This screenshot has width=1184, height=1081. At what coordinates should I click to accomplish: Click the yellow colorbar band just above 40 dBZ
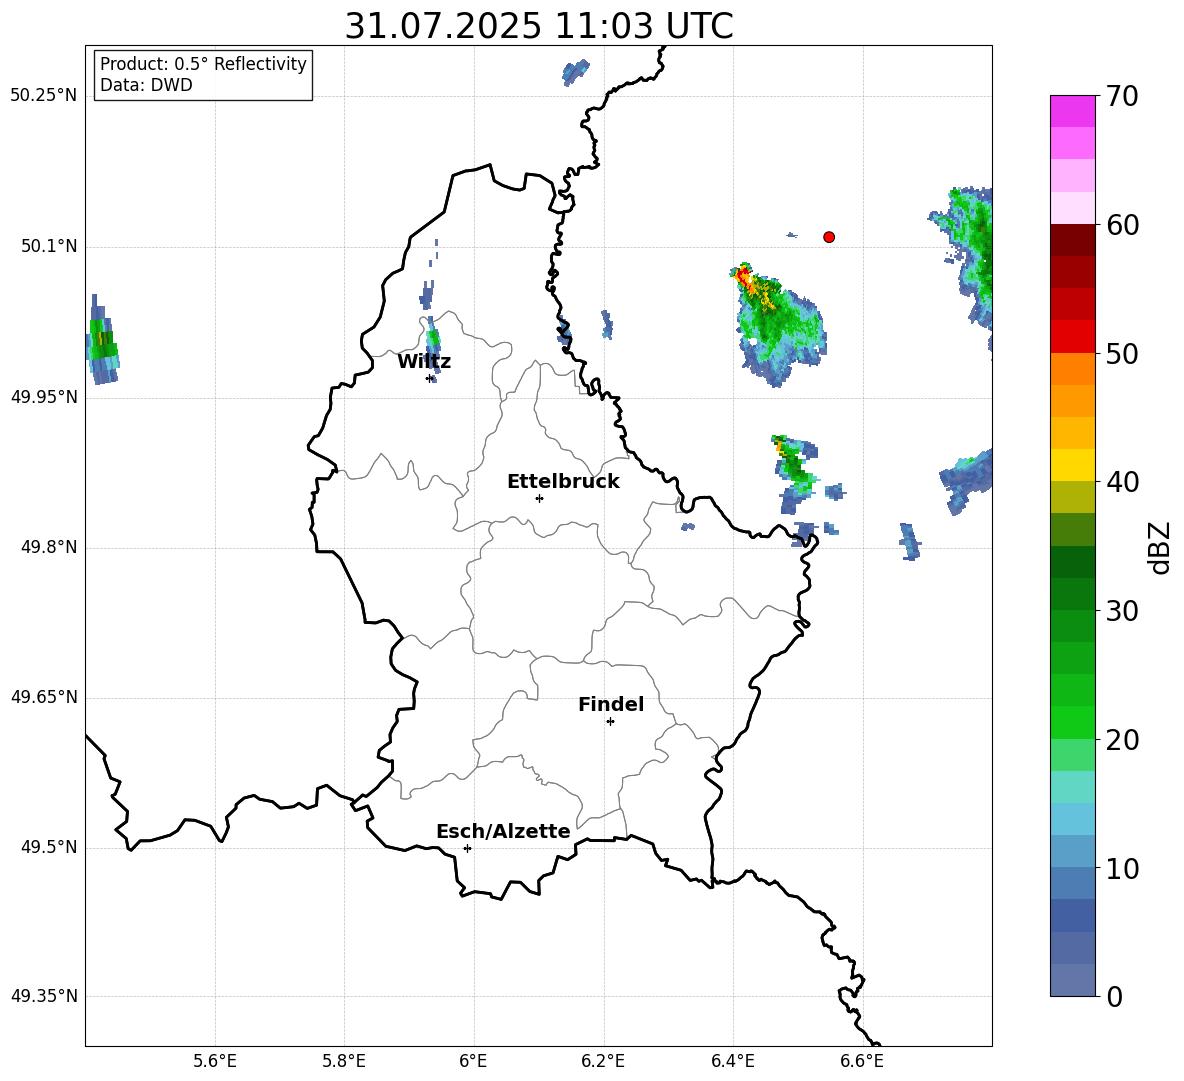click(1073, 465)
